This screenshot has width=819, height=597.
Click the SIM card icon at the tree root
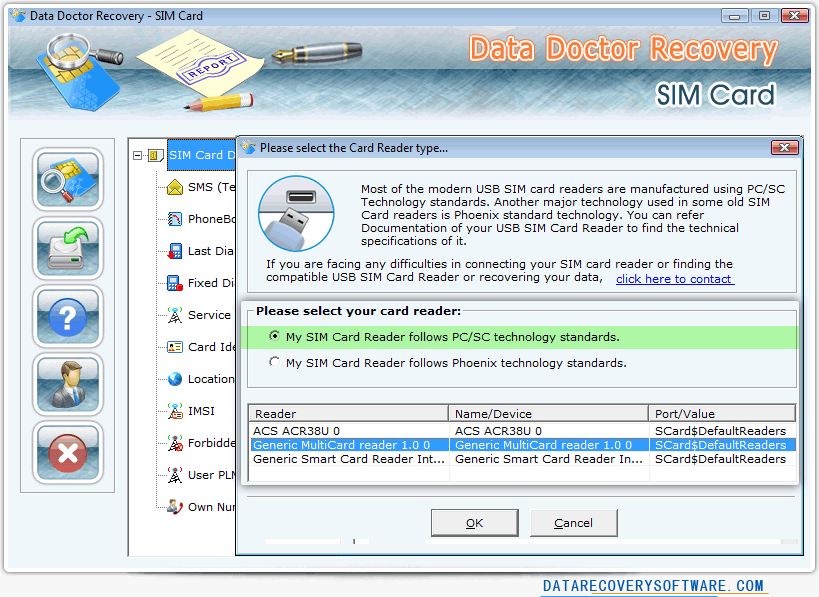pyautogui.click(x=155, y=155)
